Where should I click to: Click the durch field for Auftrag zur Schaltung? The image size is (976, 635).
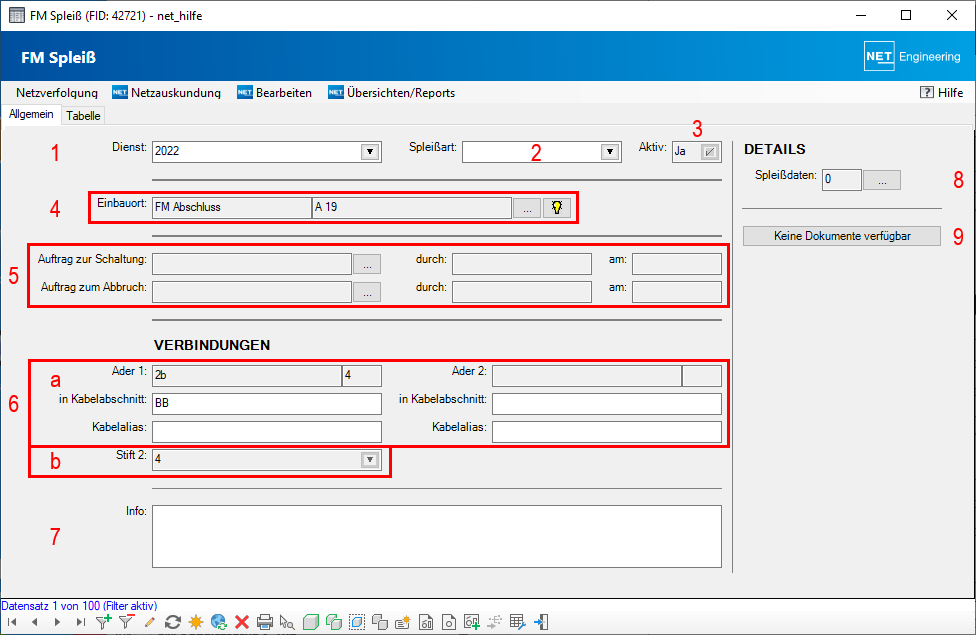pyautogui.click(x=522, y=264)
